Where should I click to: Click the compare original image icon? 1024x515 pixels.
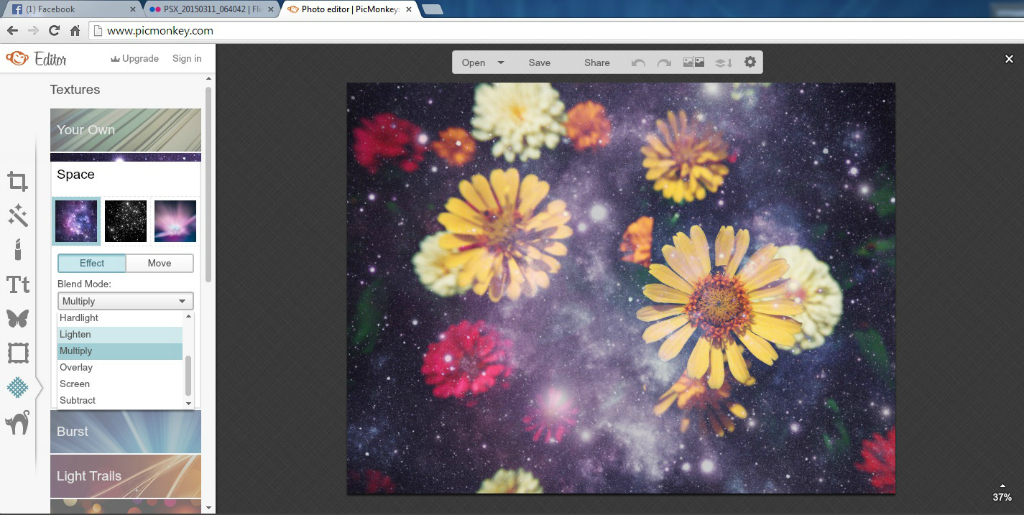693,63
